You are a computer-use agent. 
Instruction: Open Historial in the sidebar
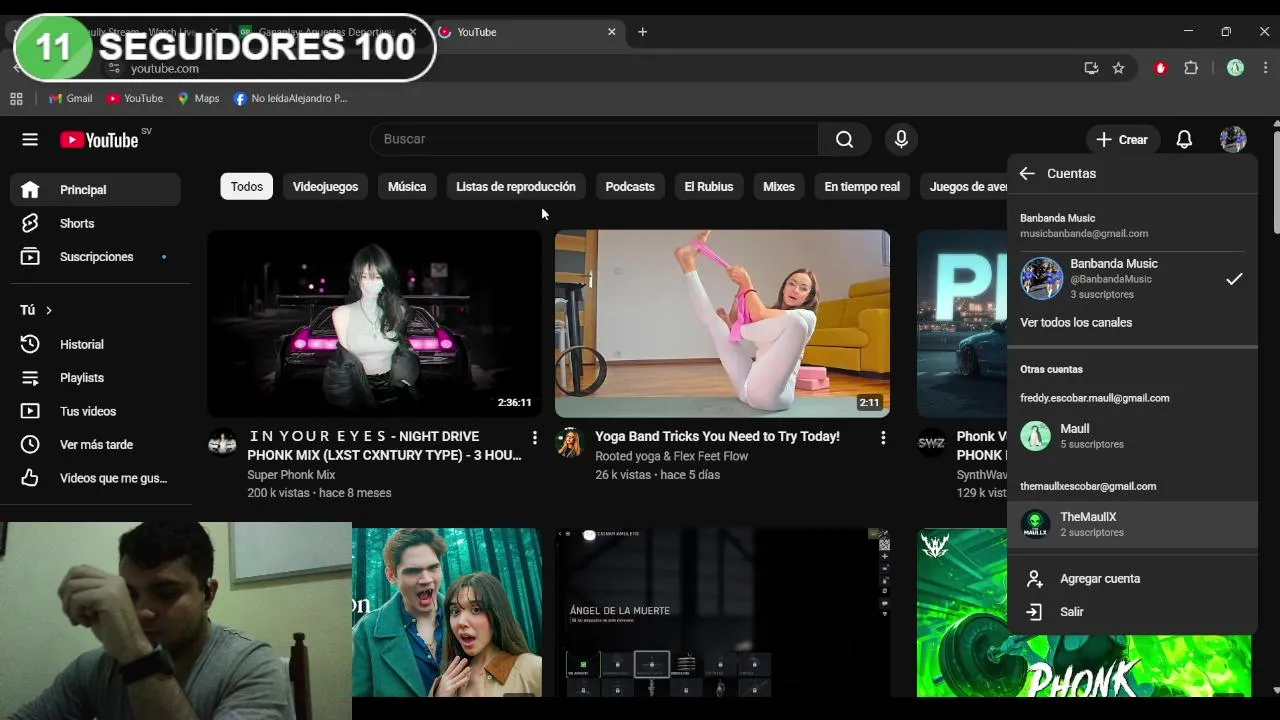coord(96,344)
